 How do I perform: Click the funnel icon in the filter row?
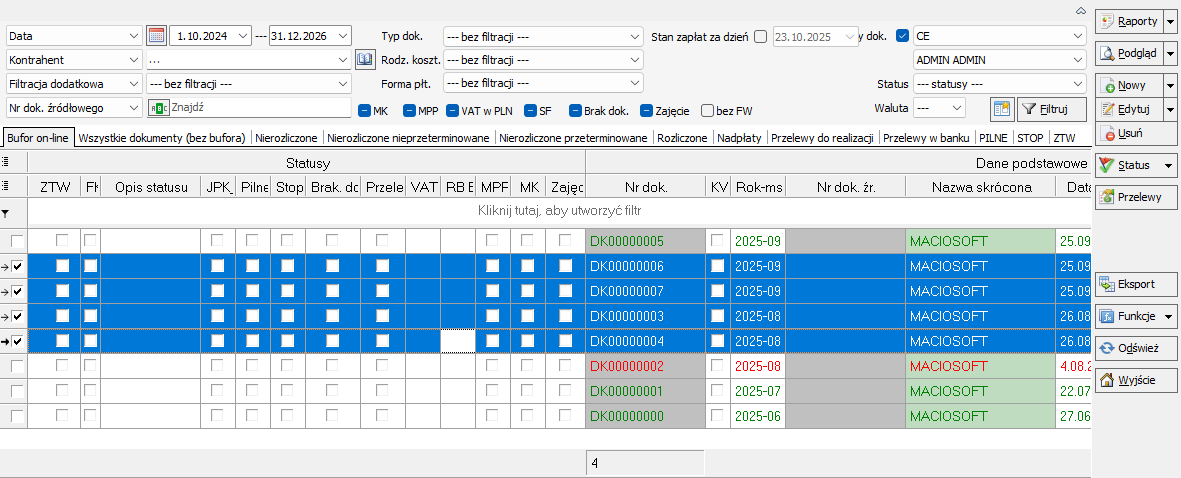click(x=6, y=213)
